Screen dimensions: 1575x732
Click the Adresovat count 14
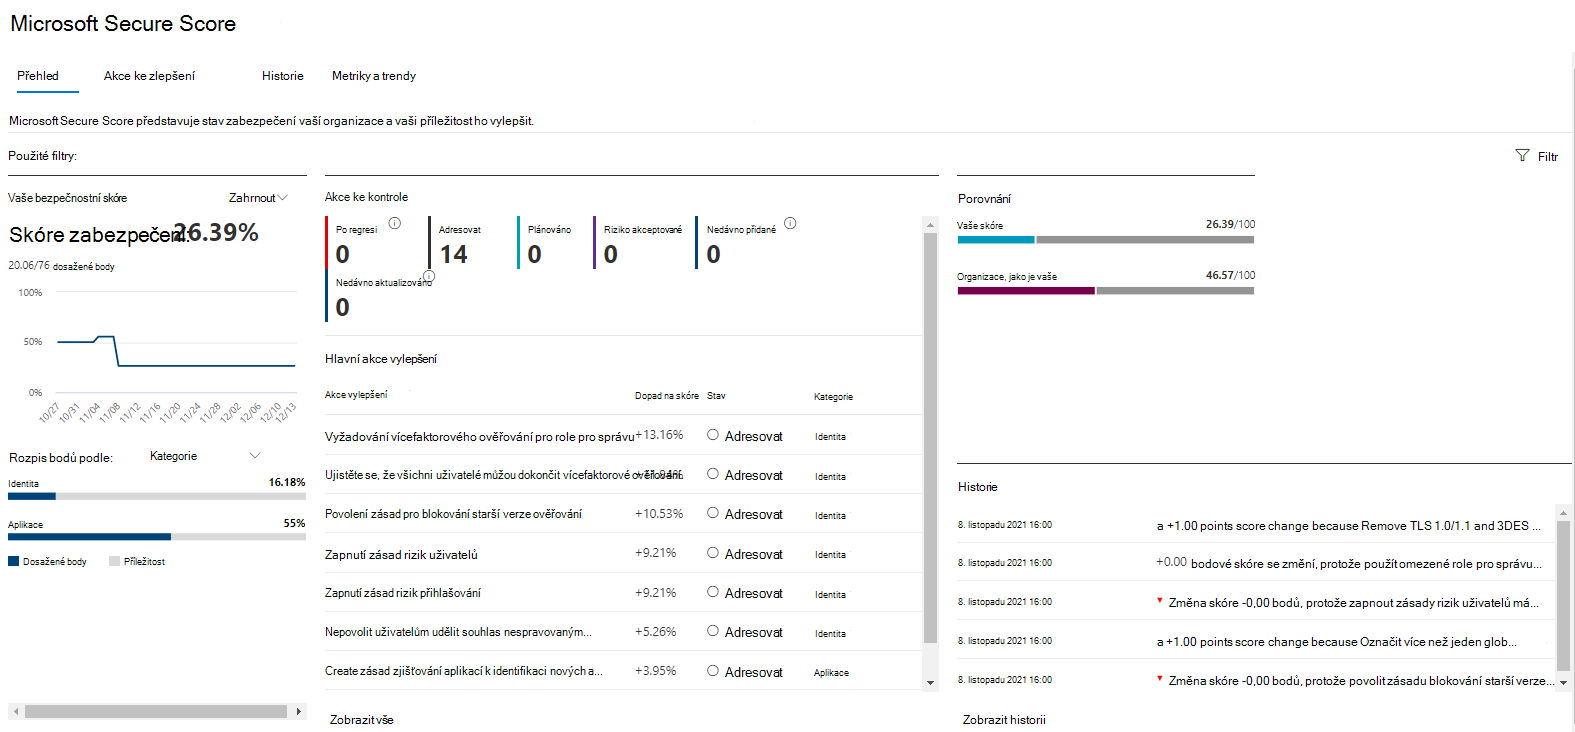[x=453, y=254]
